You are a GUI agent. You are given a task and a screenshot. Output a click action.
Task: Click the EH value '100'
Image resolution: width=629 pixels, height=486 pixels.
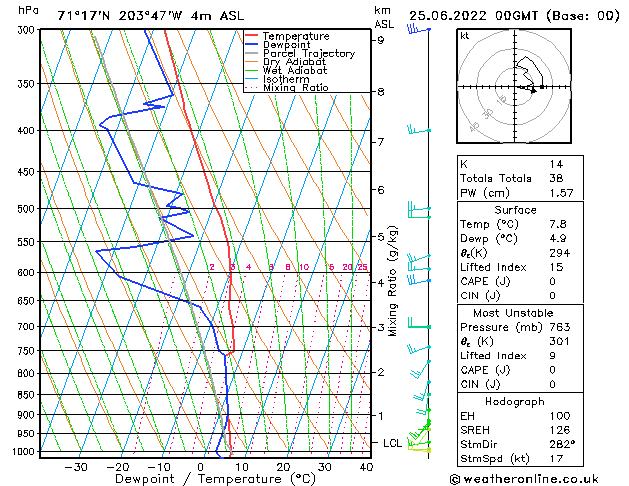pyautogui.click(x=560, y=416)
